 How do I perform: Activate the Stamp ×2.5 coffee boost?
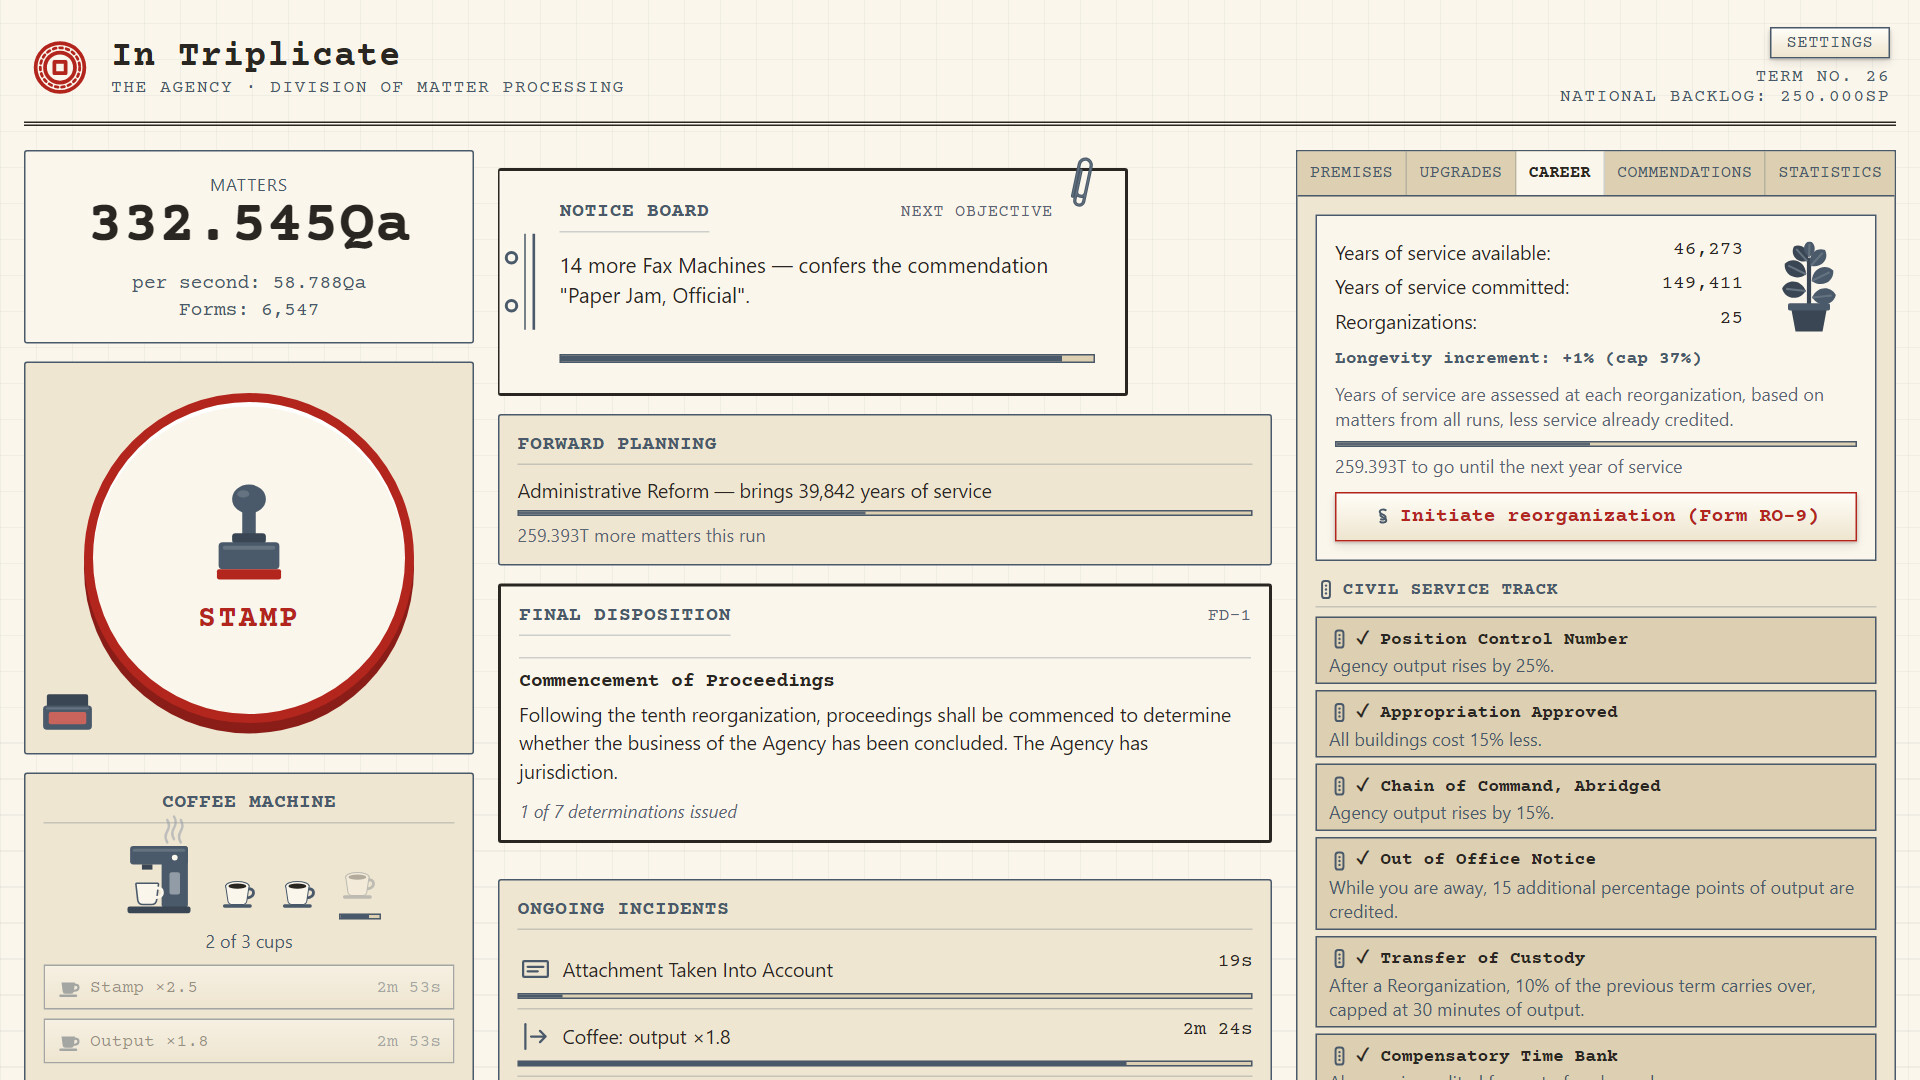(249, 987)
